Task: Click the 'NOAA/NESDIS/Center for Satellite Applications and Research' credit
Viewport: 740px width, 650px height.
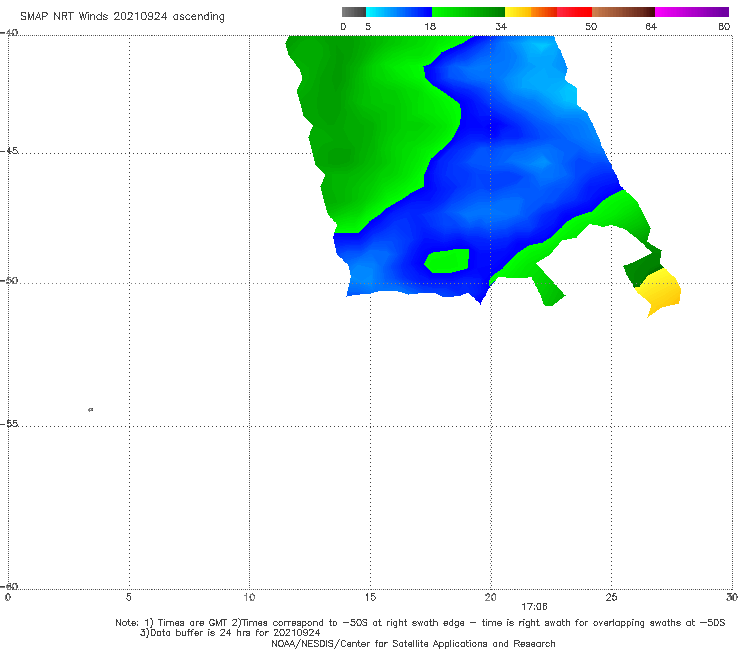Action: pos(413,643)
